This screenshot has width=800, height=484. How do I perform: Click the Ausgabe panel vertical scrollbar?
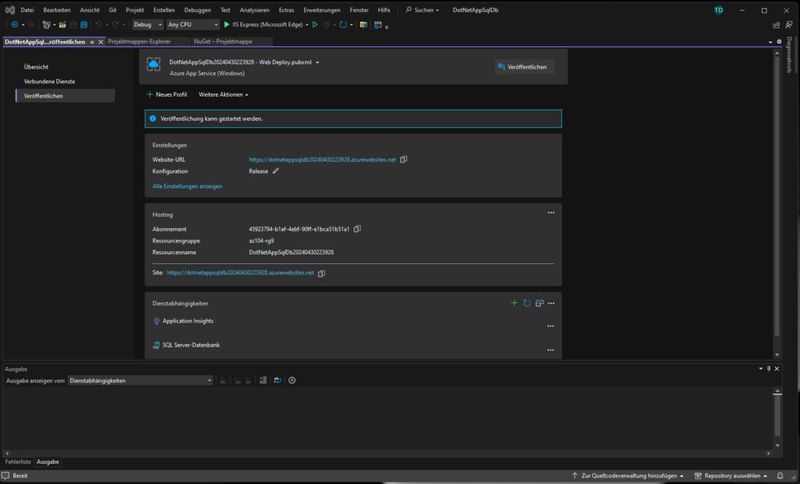point(777,416)
